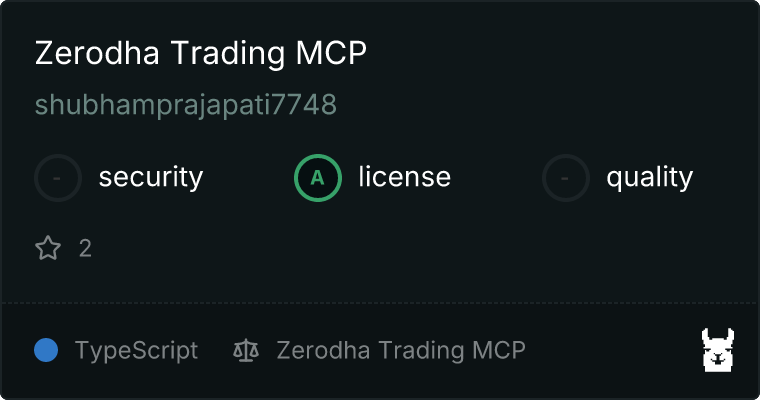
Task: Click the blue TypeScript language dot
Action: (46, 350)
